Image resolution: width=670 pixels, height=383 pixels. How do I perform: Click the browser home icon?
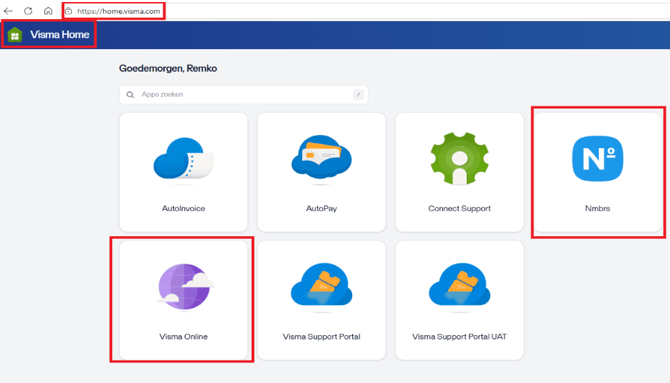click(x=48, y=11)
